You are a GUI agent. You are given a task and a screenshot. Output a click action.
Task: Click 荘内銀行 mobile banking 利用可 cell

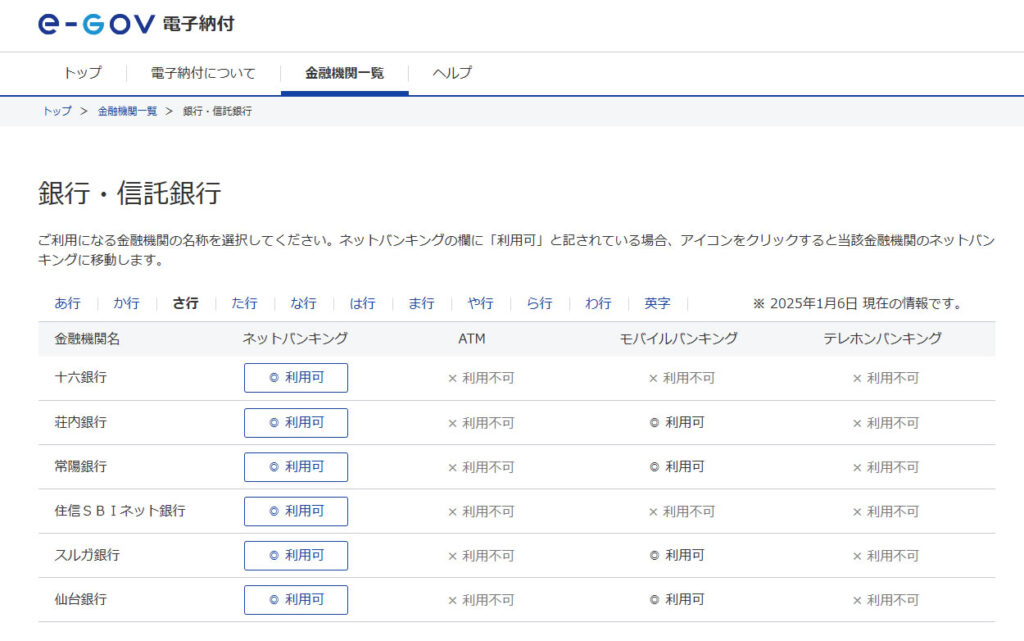(677, 422)
